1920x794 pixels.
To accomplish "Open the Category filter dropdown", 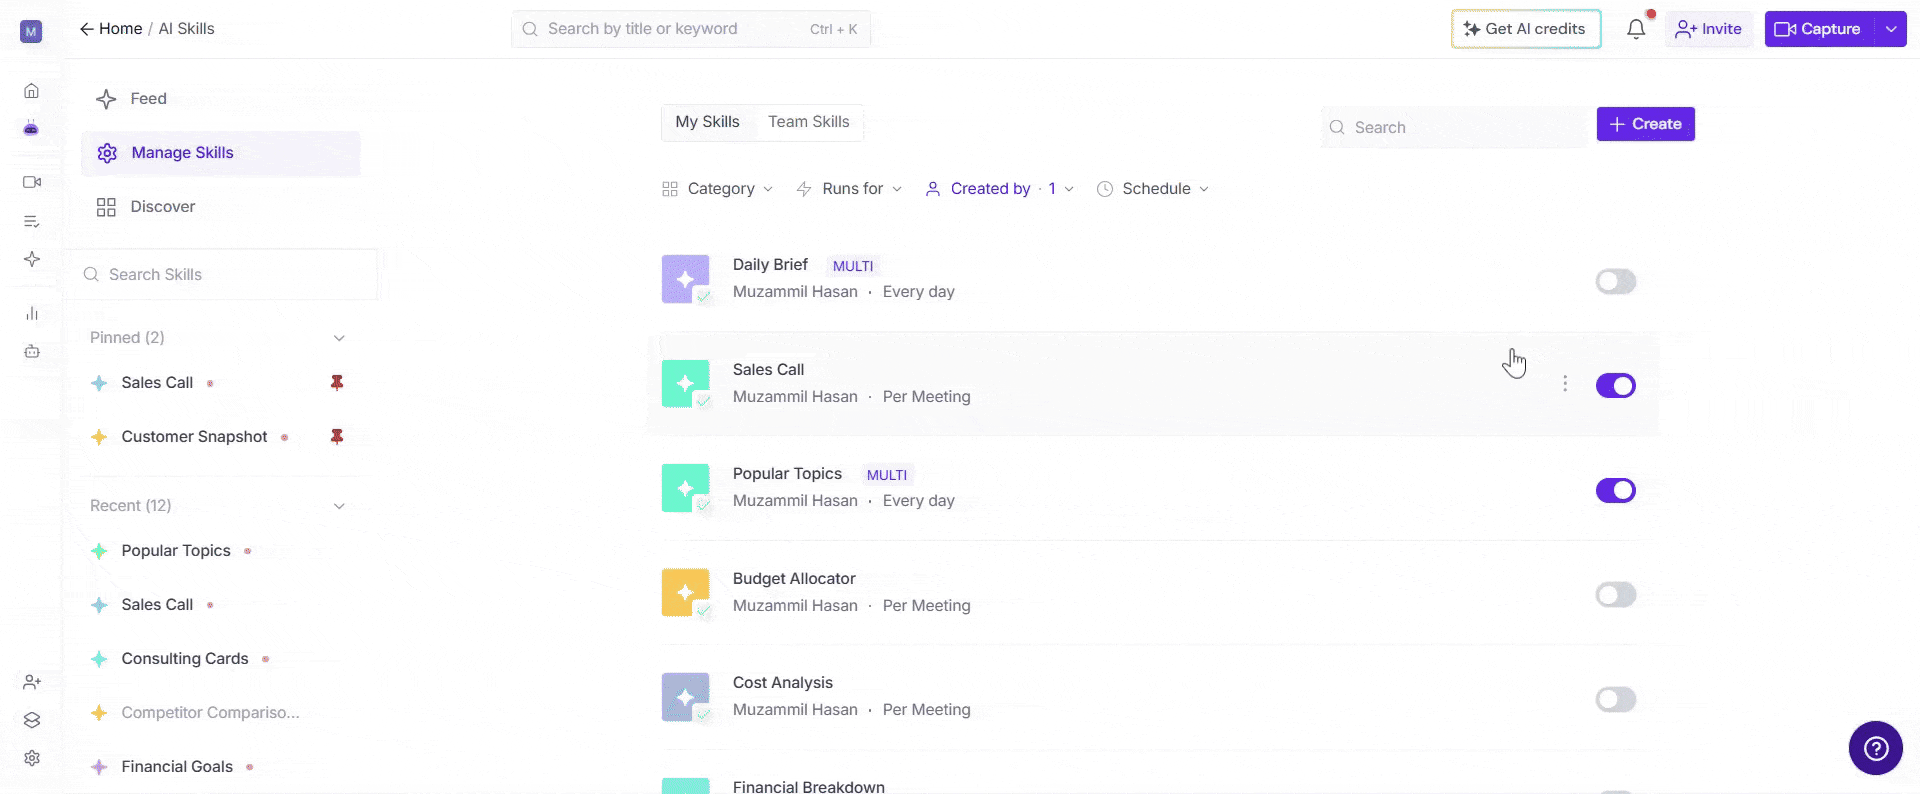I will click(x=717, y=189).
